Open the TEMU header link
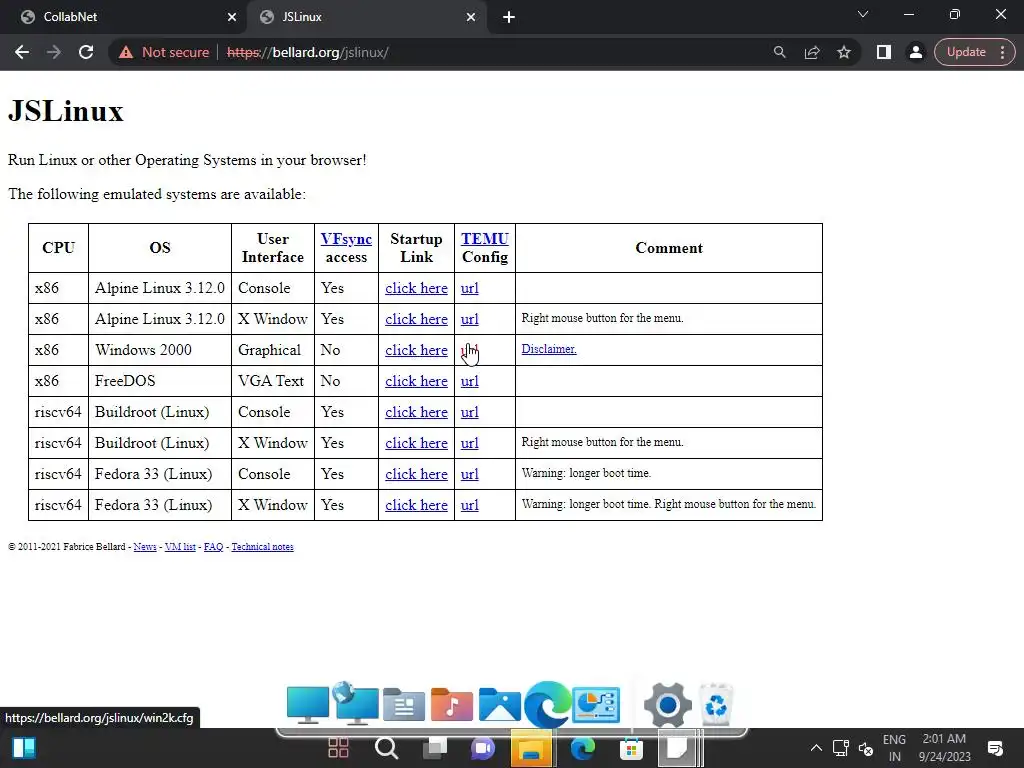The height and width of the screenshot is (768, 1024). tap(485, 239)
